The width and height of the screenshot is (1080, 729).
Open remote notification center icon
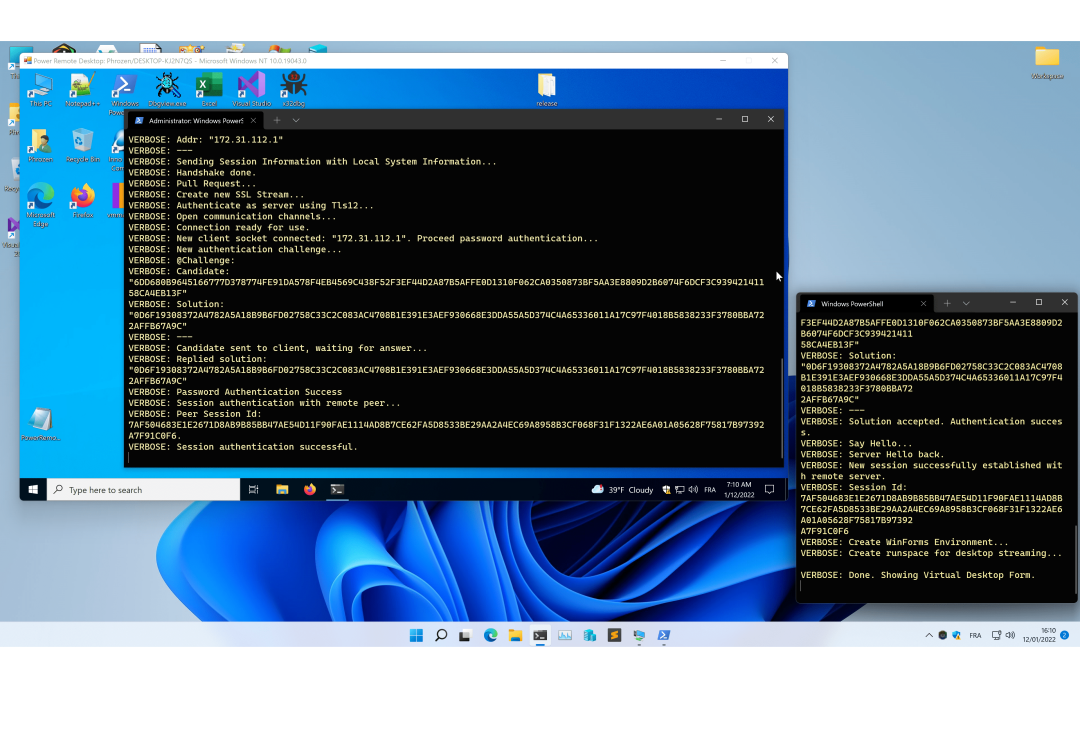(769, 489)
